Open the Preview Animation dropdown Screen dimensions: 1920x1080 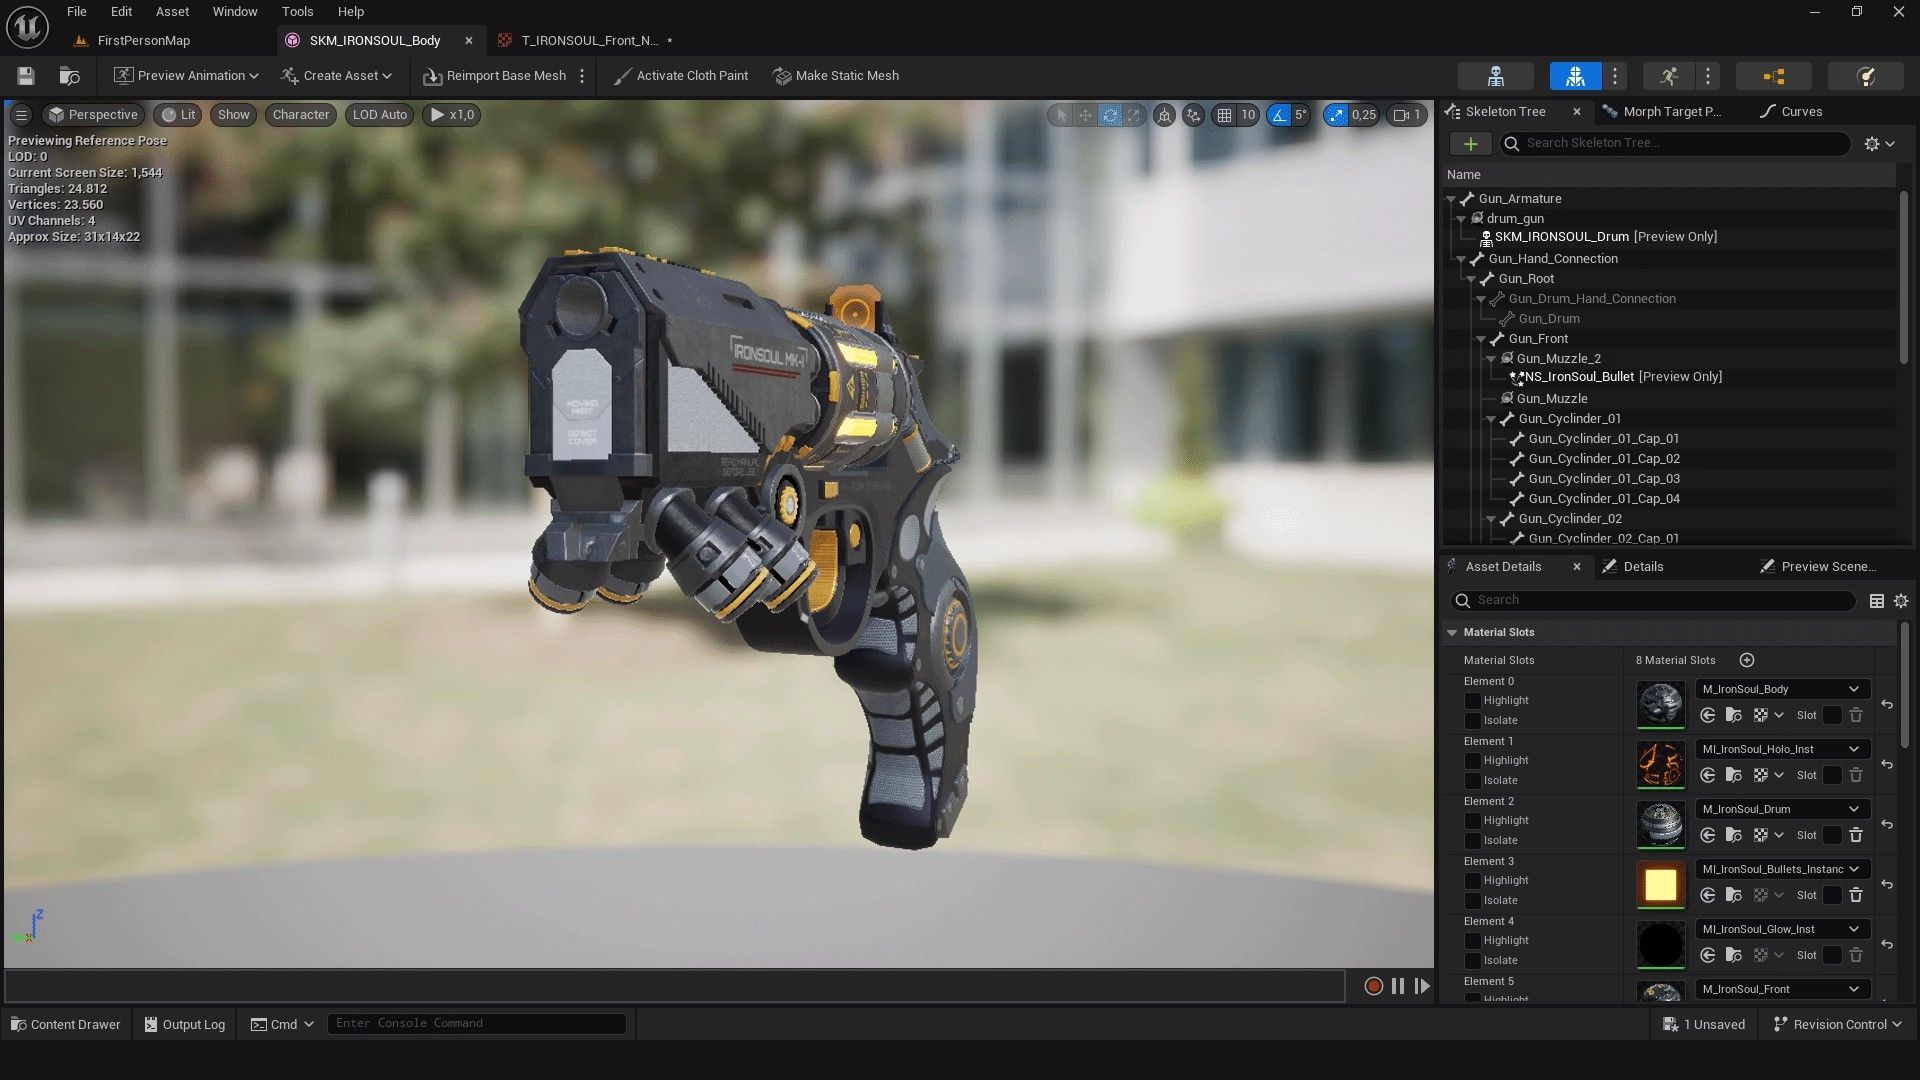(186, 76)
